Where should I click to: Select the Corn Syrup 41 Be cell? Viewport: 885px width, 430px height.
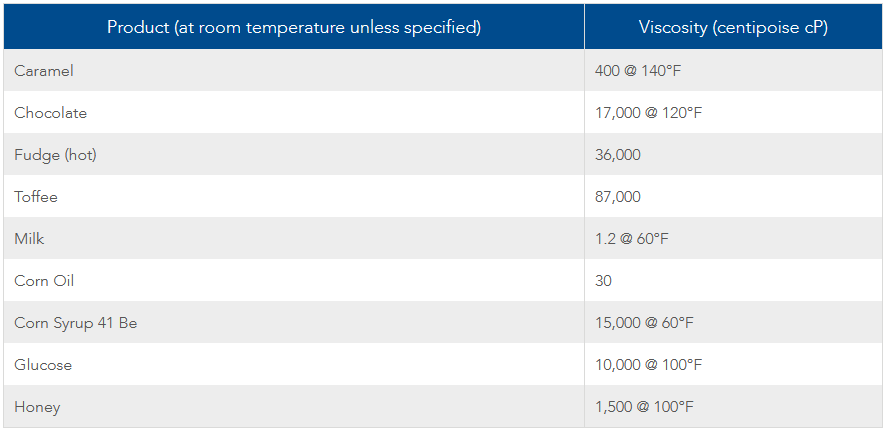pos(294,322)
